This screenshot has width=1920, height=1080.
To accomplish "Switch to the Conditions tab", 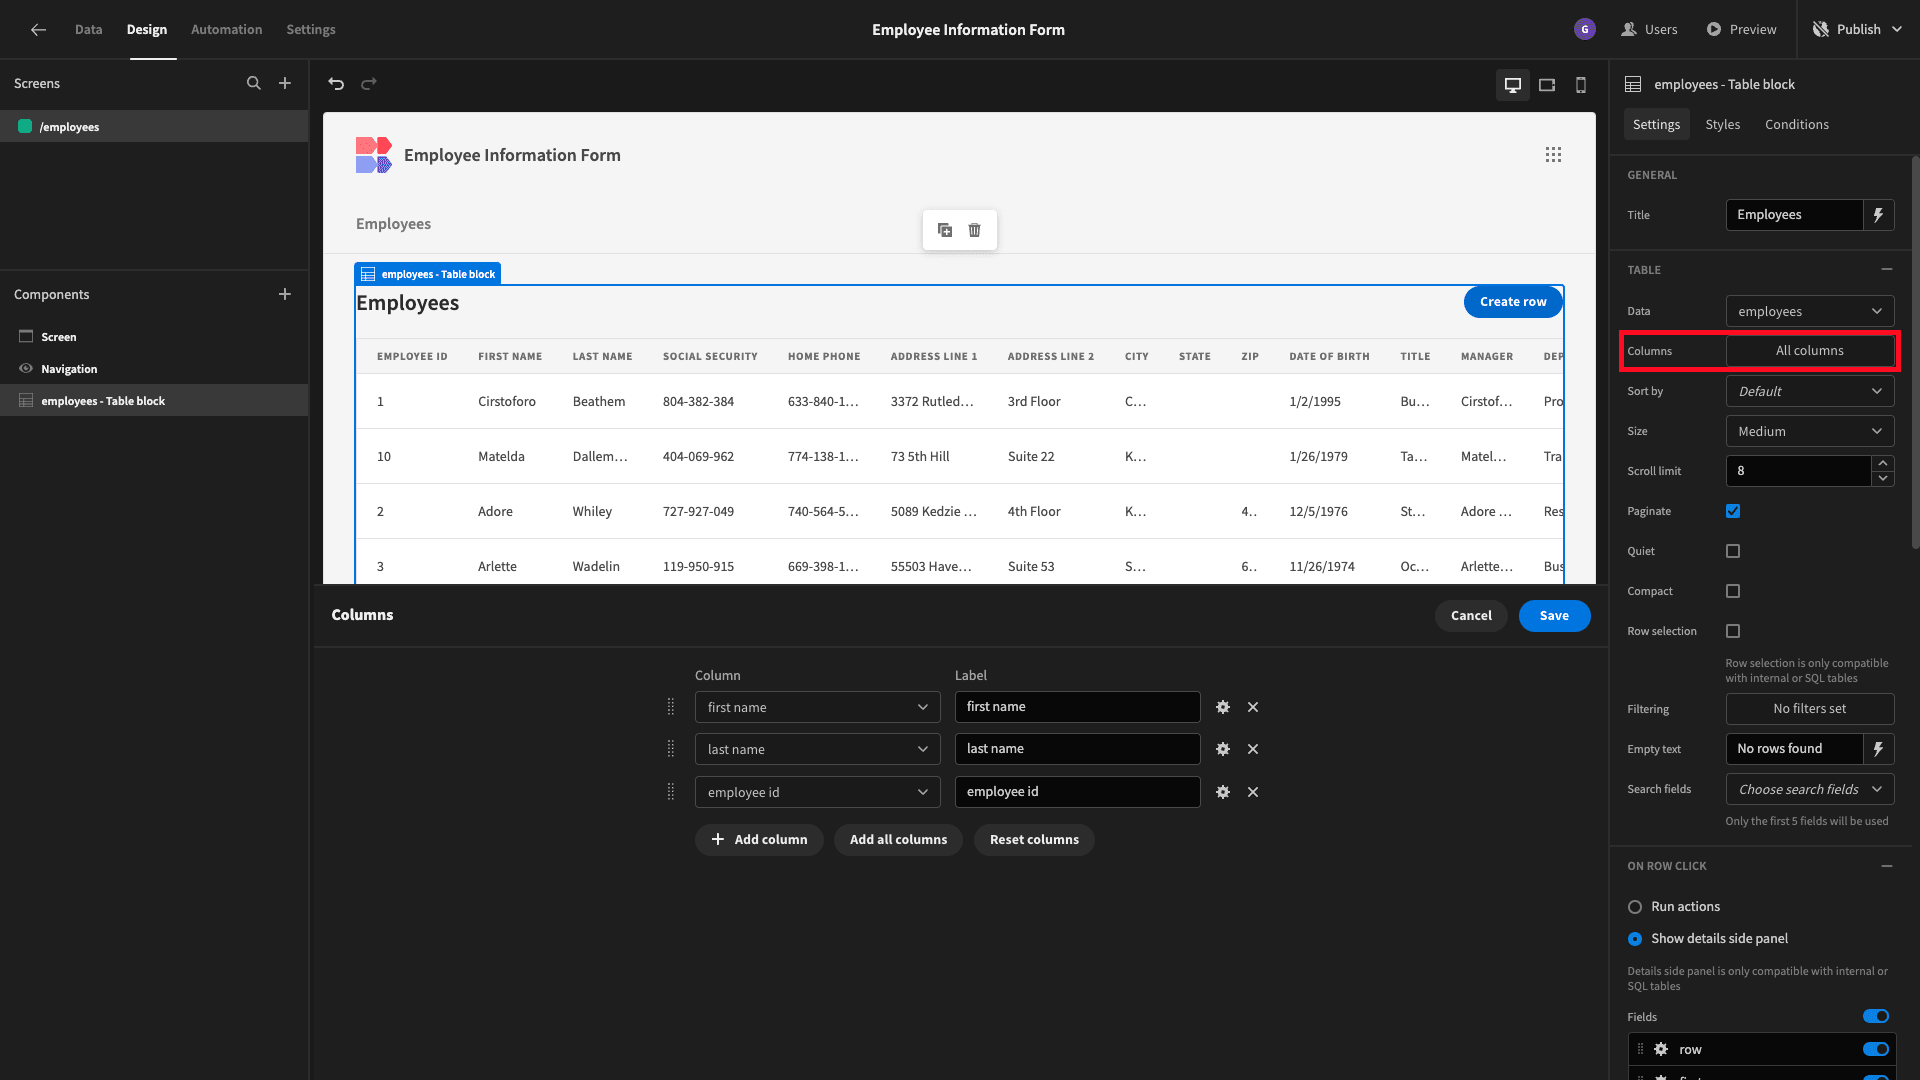I will [1796, 124].
